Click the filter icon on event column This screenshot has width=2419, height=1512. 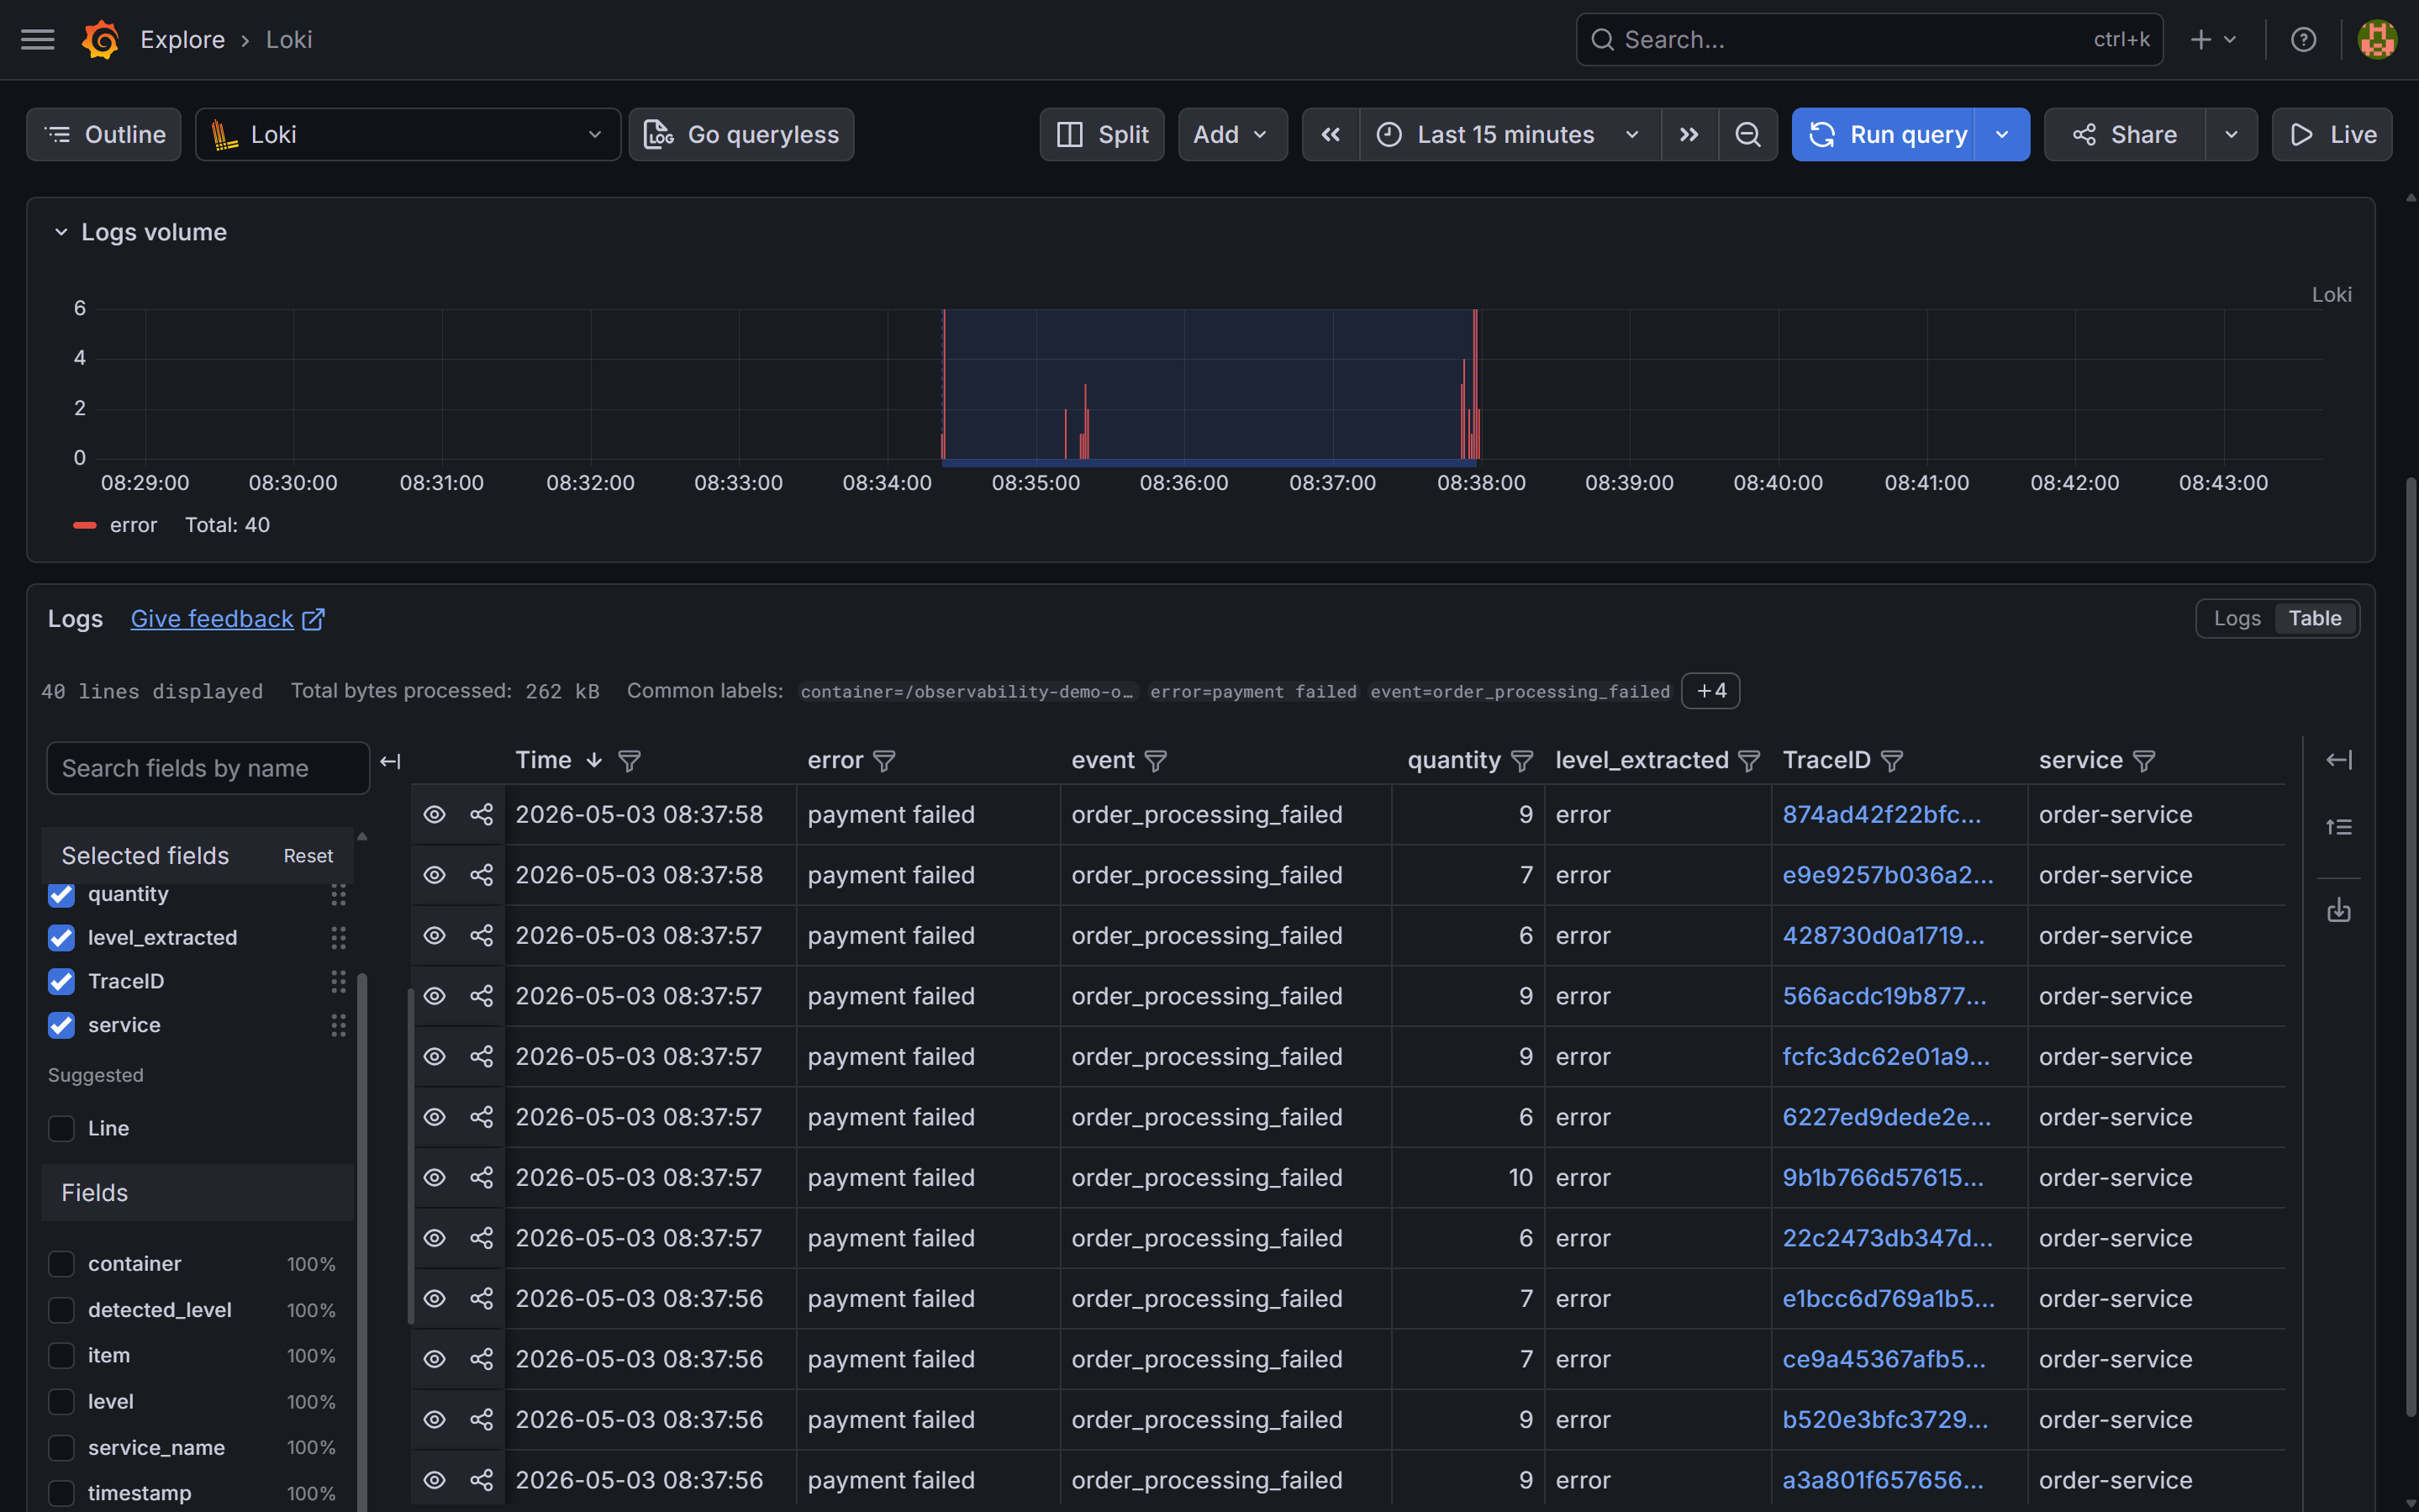click(x=1155, y=761)
